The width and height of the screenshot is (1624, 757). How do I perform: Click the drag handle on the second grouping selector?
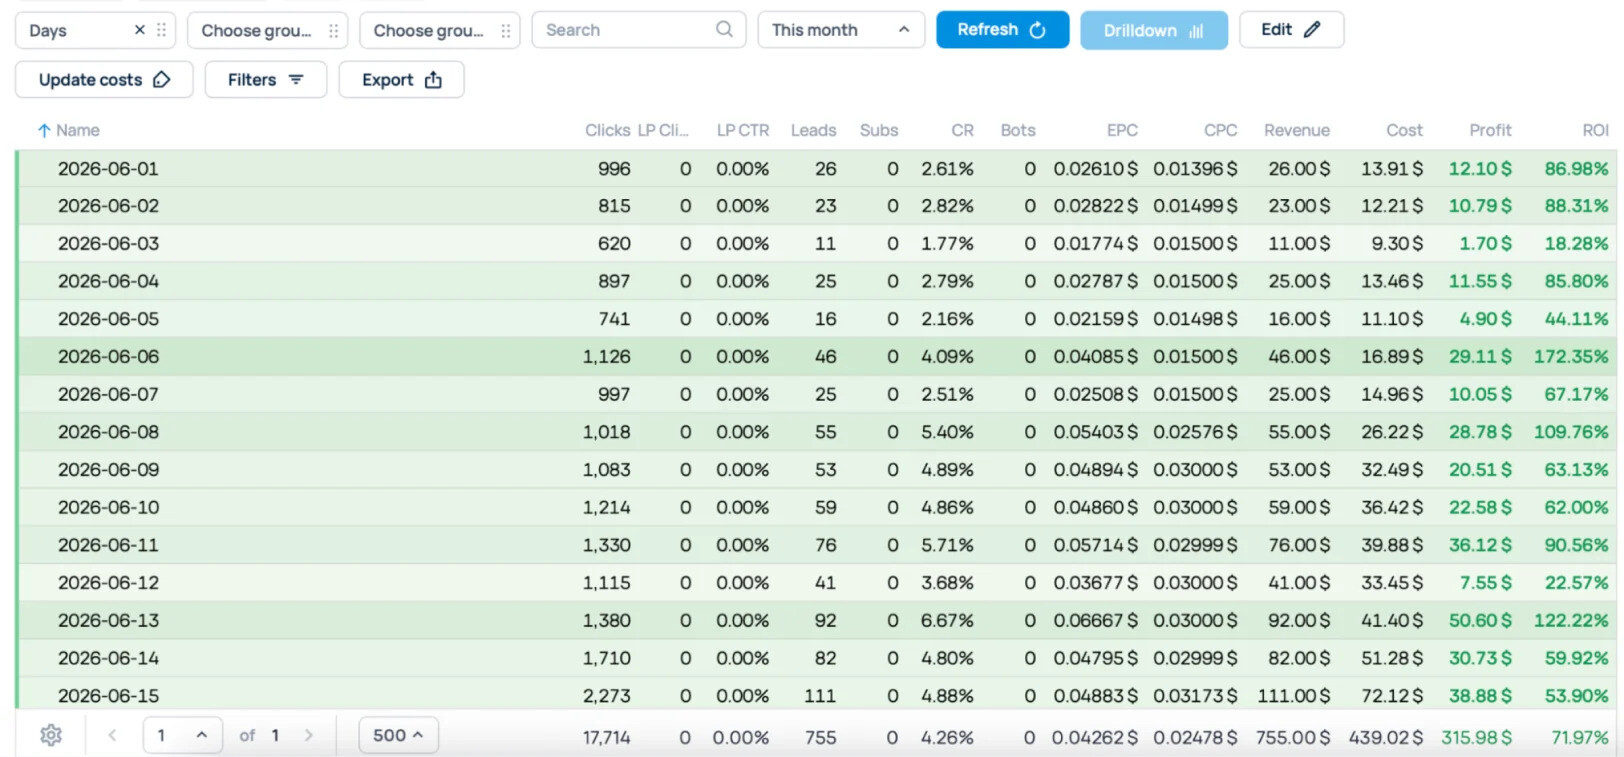[334, 31]
